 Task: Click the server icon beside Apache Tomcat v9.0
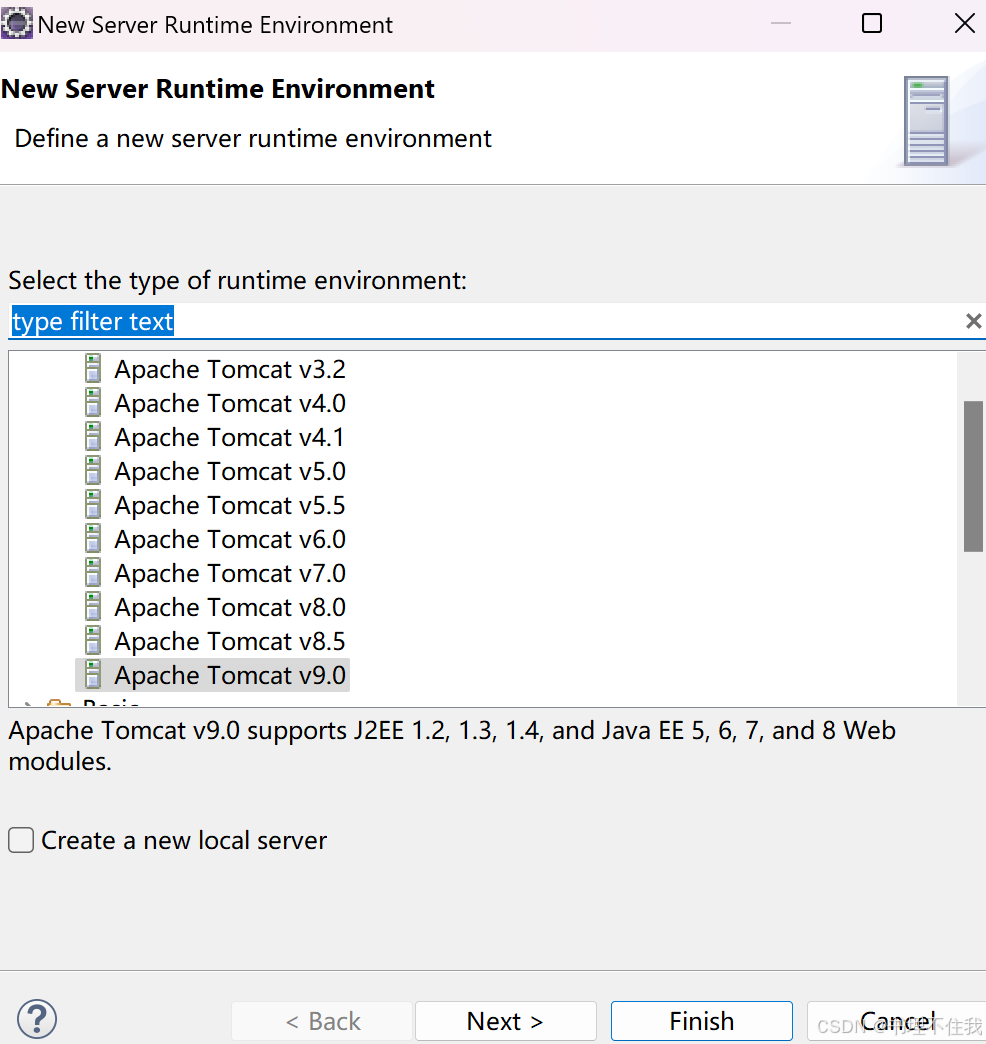(x=93, y=674)
